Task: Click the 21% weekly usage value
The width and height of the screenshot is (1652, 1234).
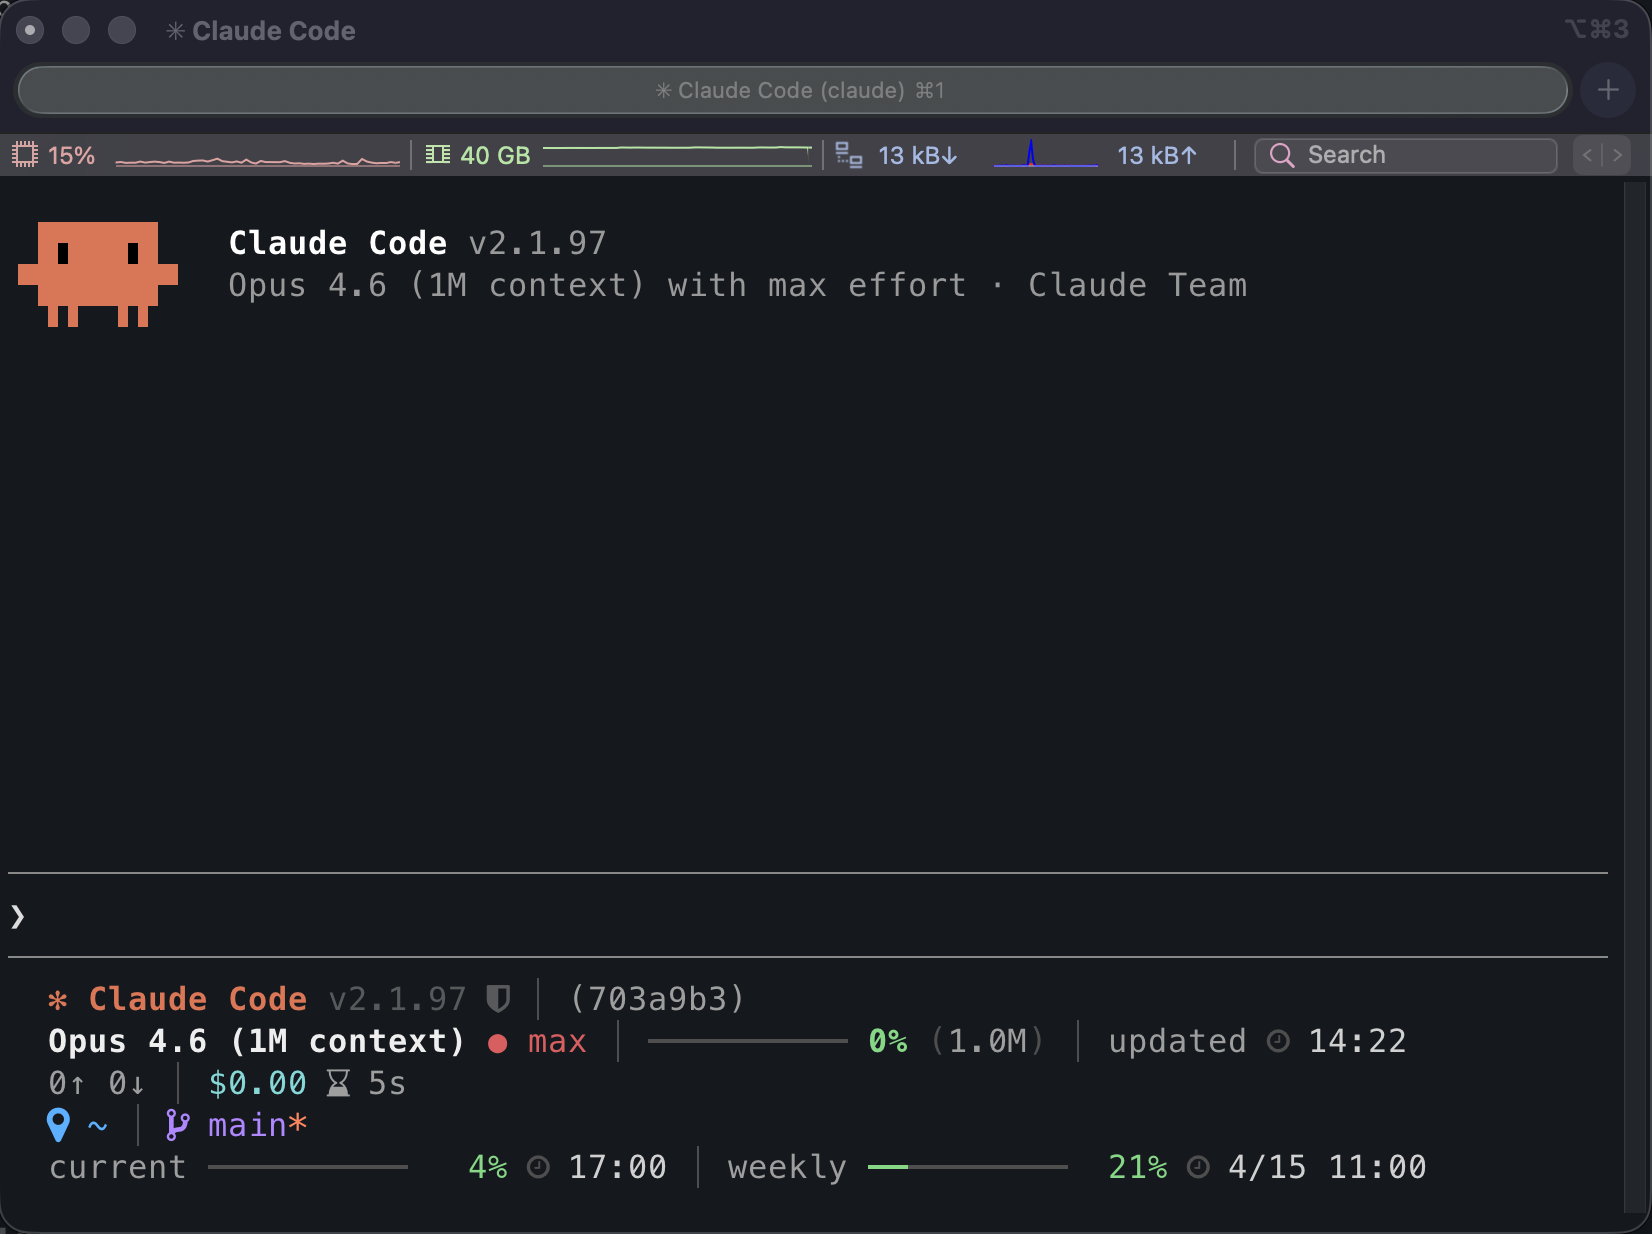Action: click(1138, 1167)
